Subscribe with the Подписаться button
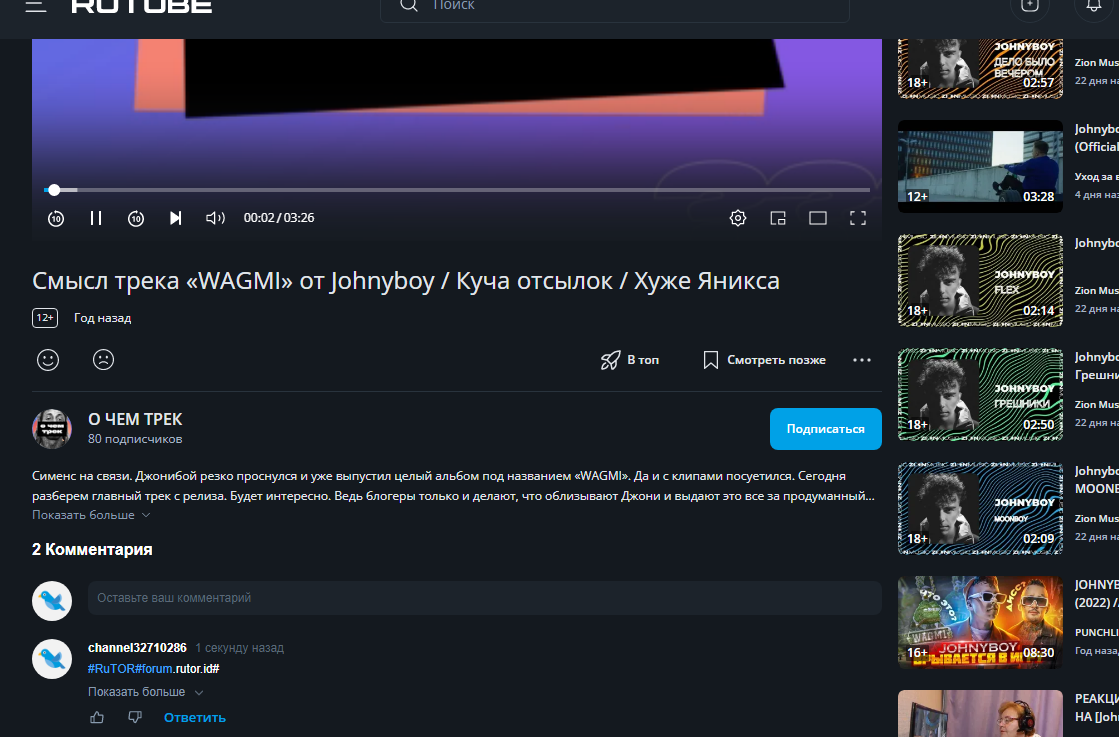This screenshot has width=1119, height=737. pyautogui.click(x=826, y=429)
